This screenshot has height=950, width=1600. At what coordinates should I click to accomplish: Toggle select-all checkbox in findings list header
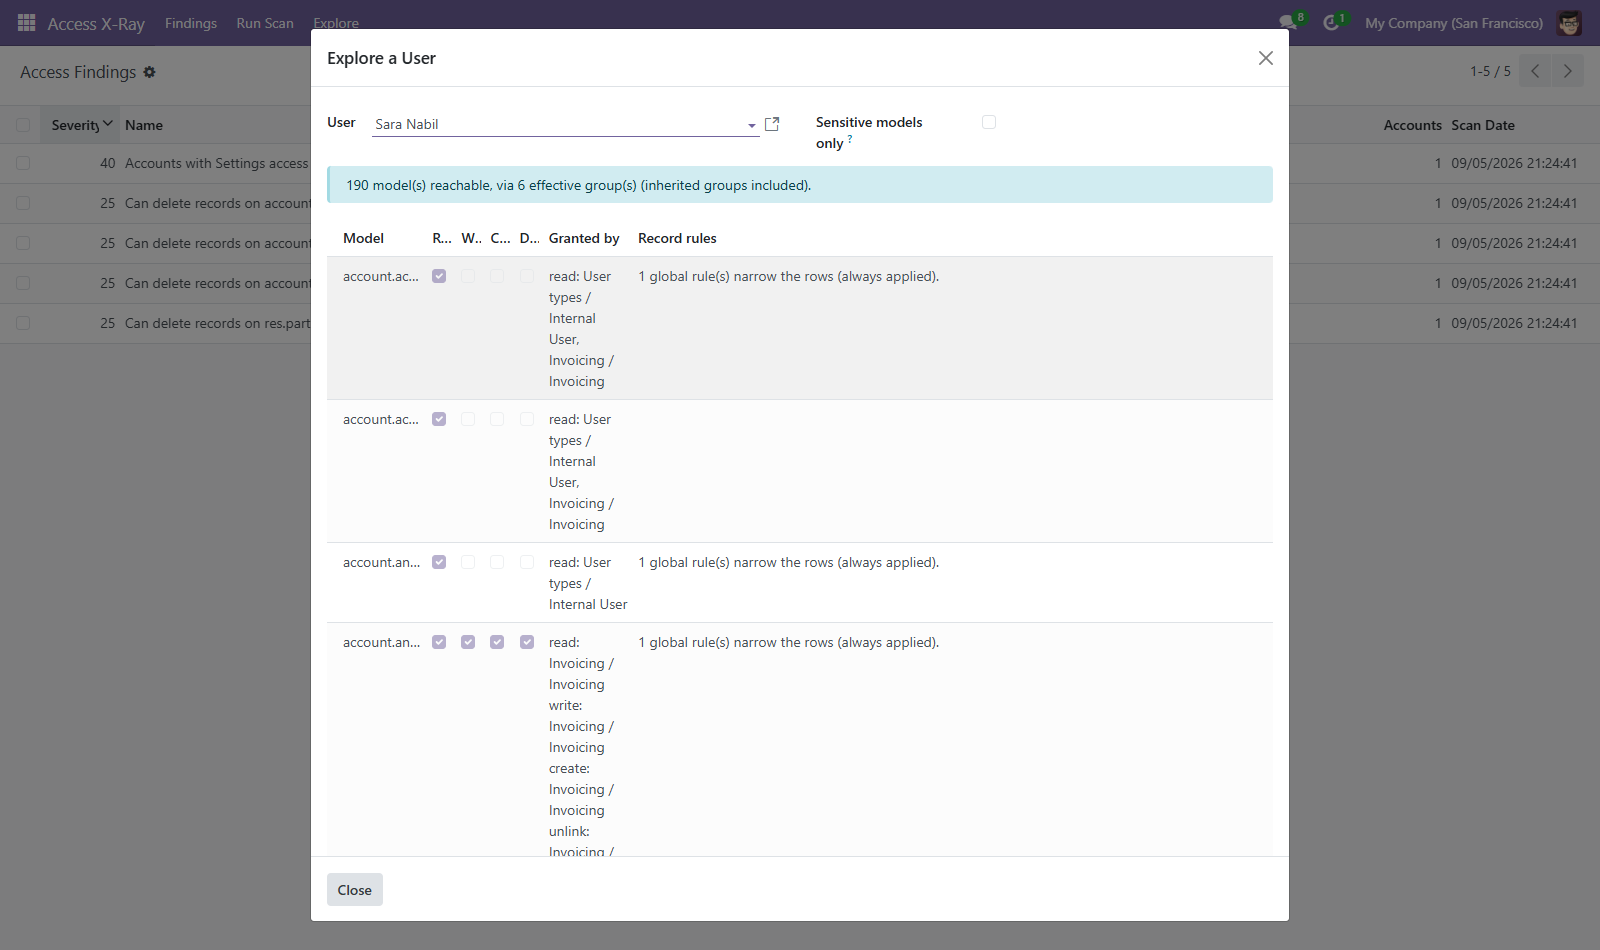tap(23, 125)
